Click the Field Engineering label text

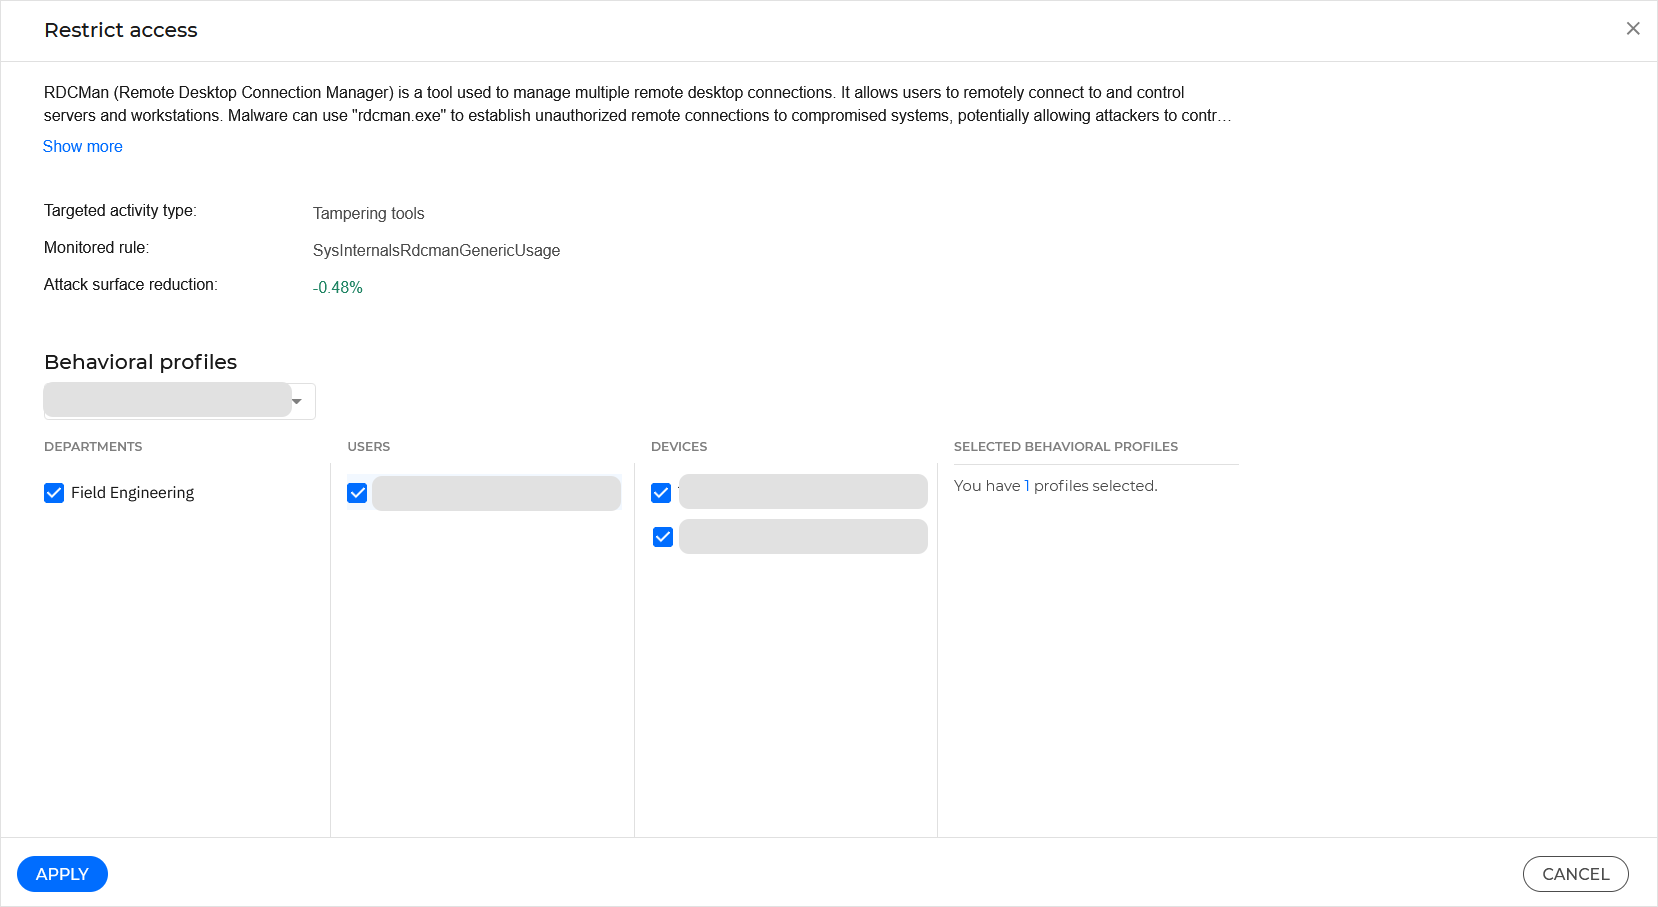[132, 492]
